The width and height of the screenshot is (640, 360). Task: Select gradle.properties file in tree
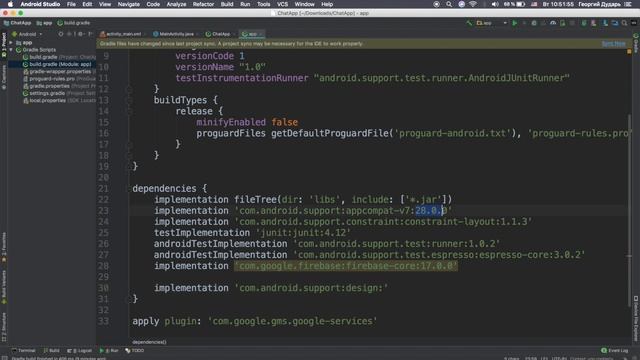point(59,86)
